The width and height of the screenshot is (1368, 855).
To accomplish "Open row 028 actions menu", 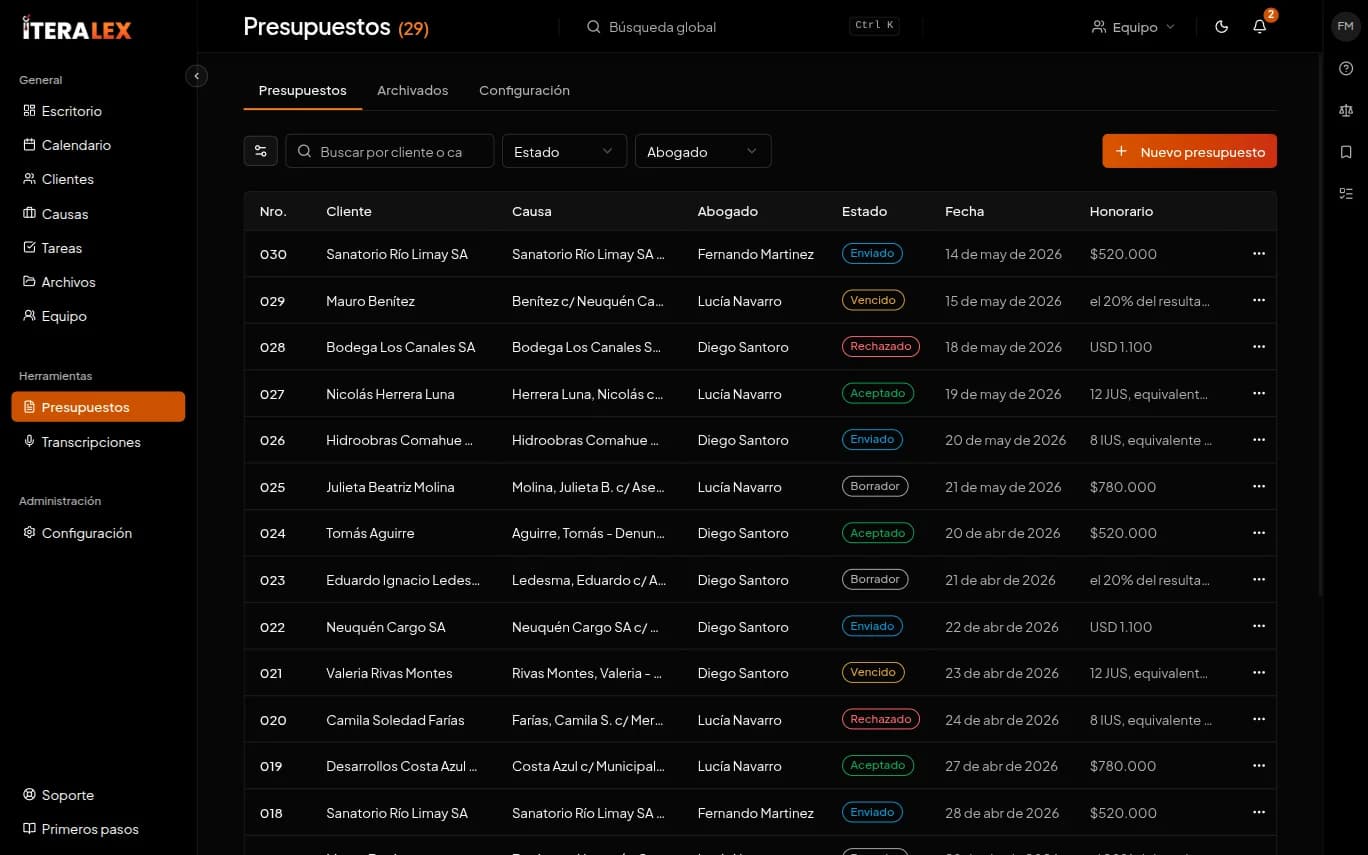I will (1259, 347).
